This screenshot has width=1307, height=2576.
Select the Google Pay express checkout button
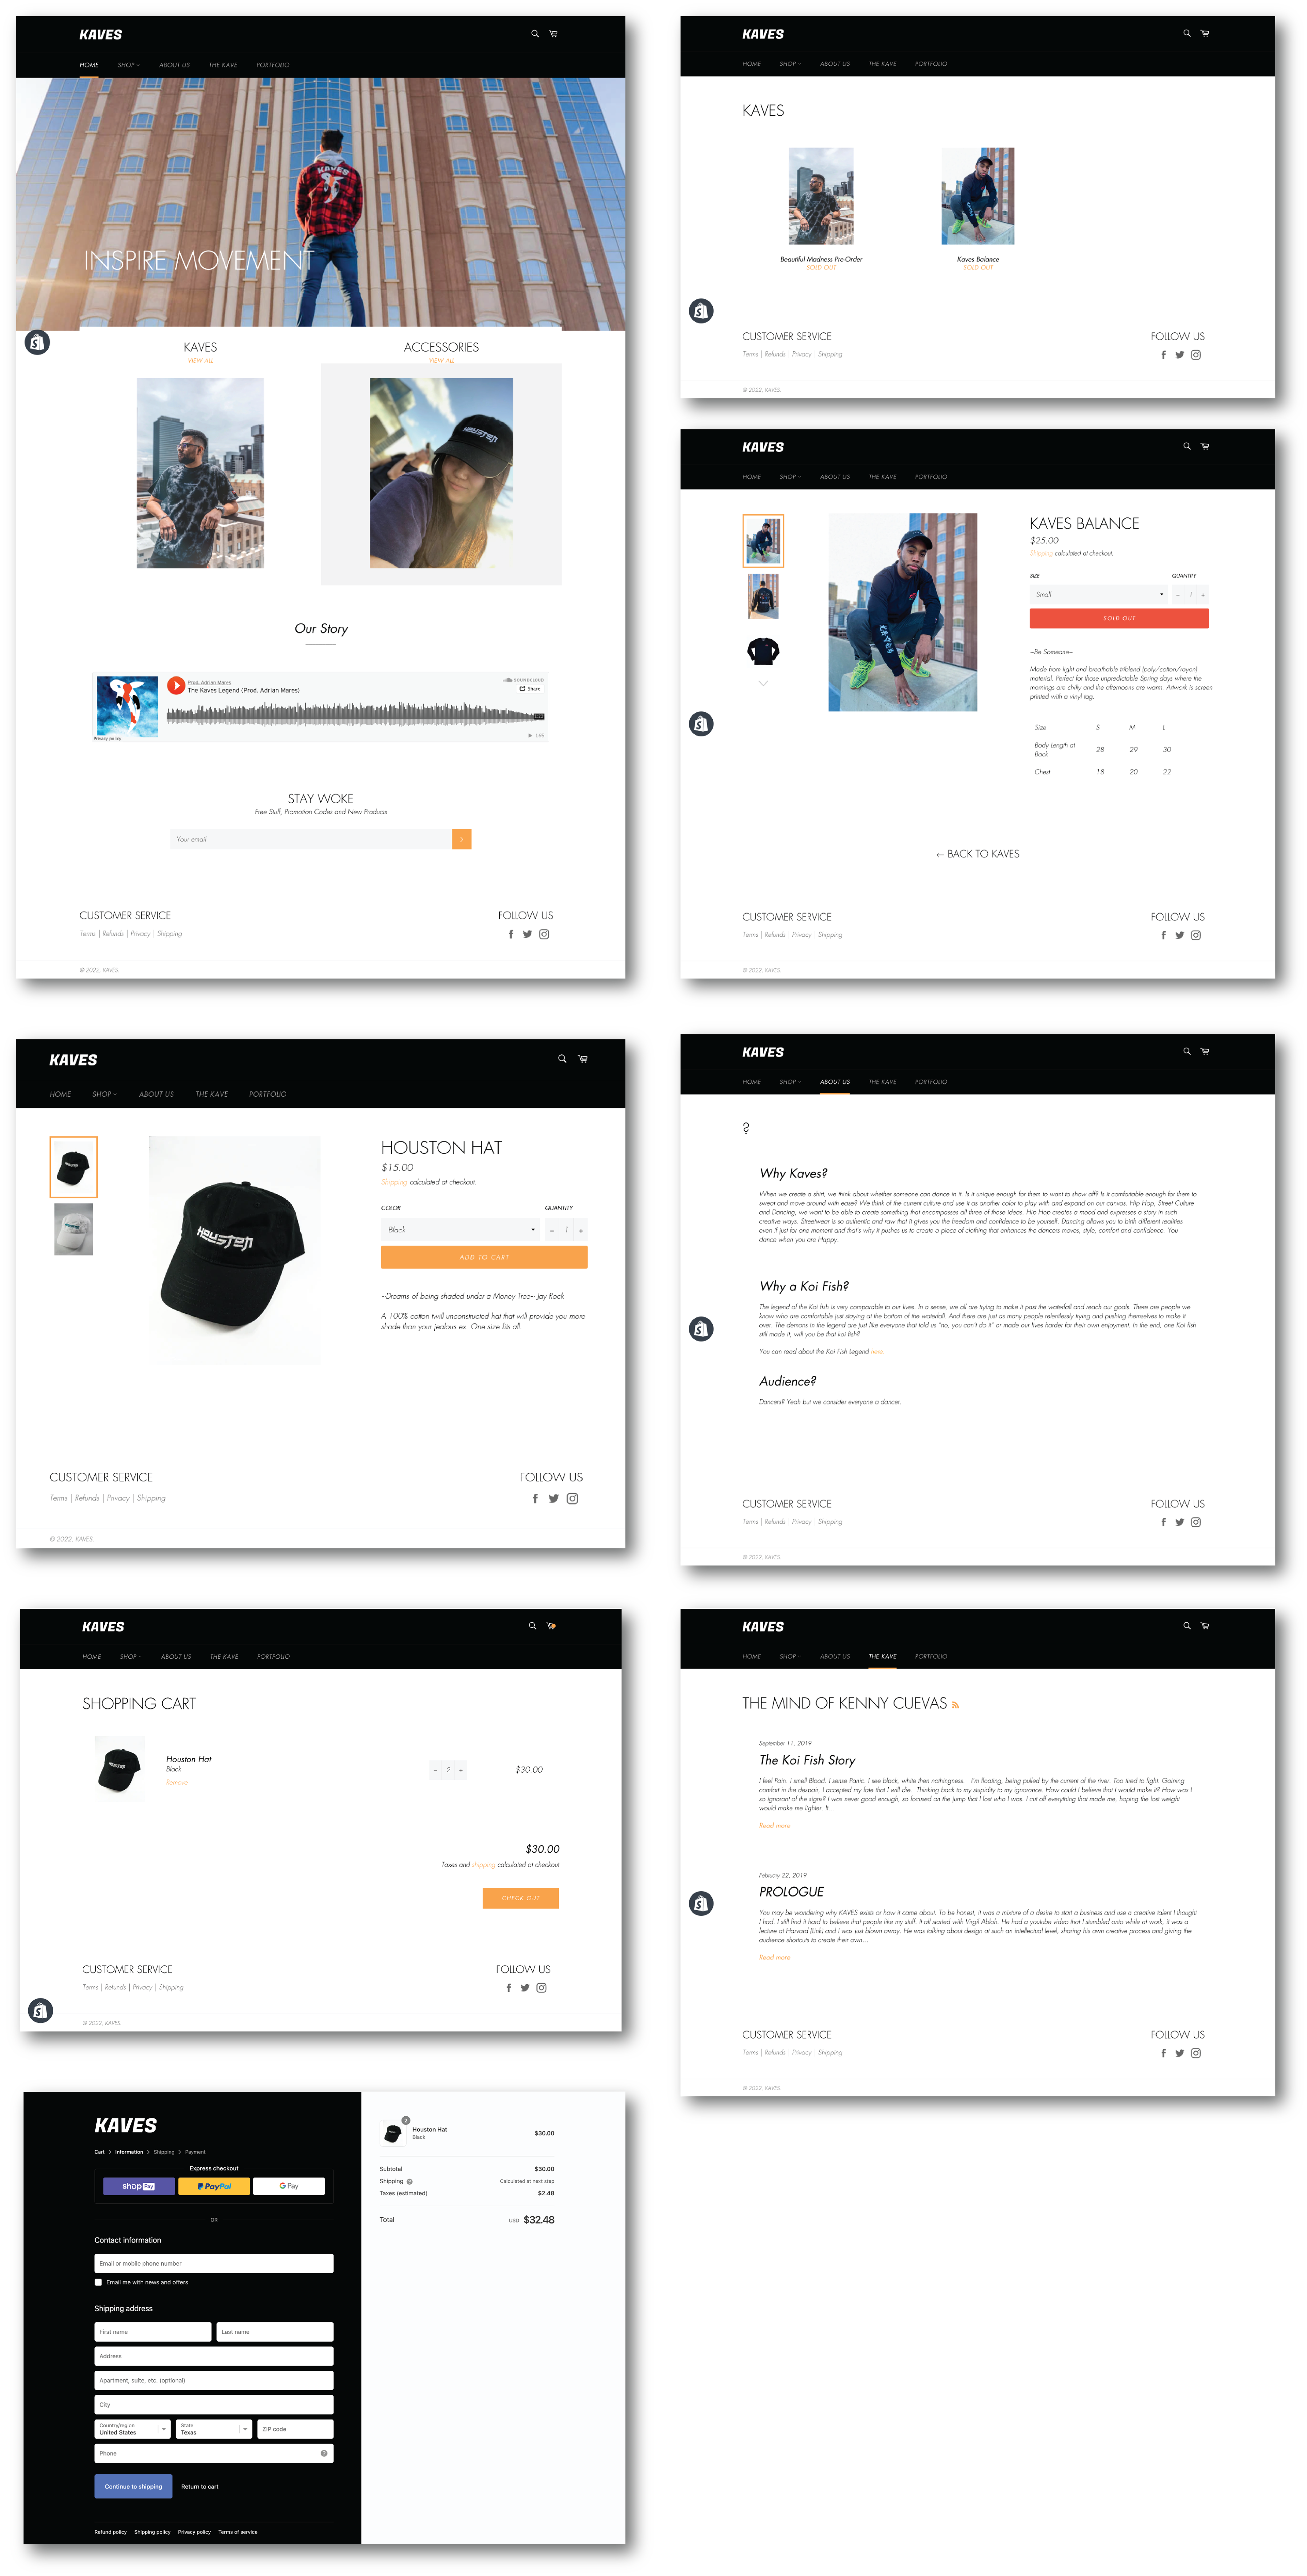[289, 2186]
